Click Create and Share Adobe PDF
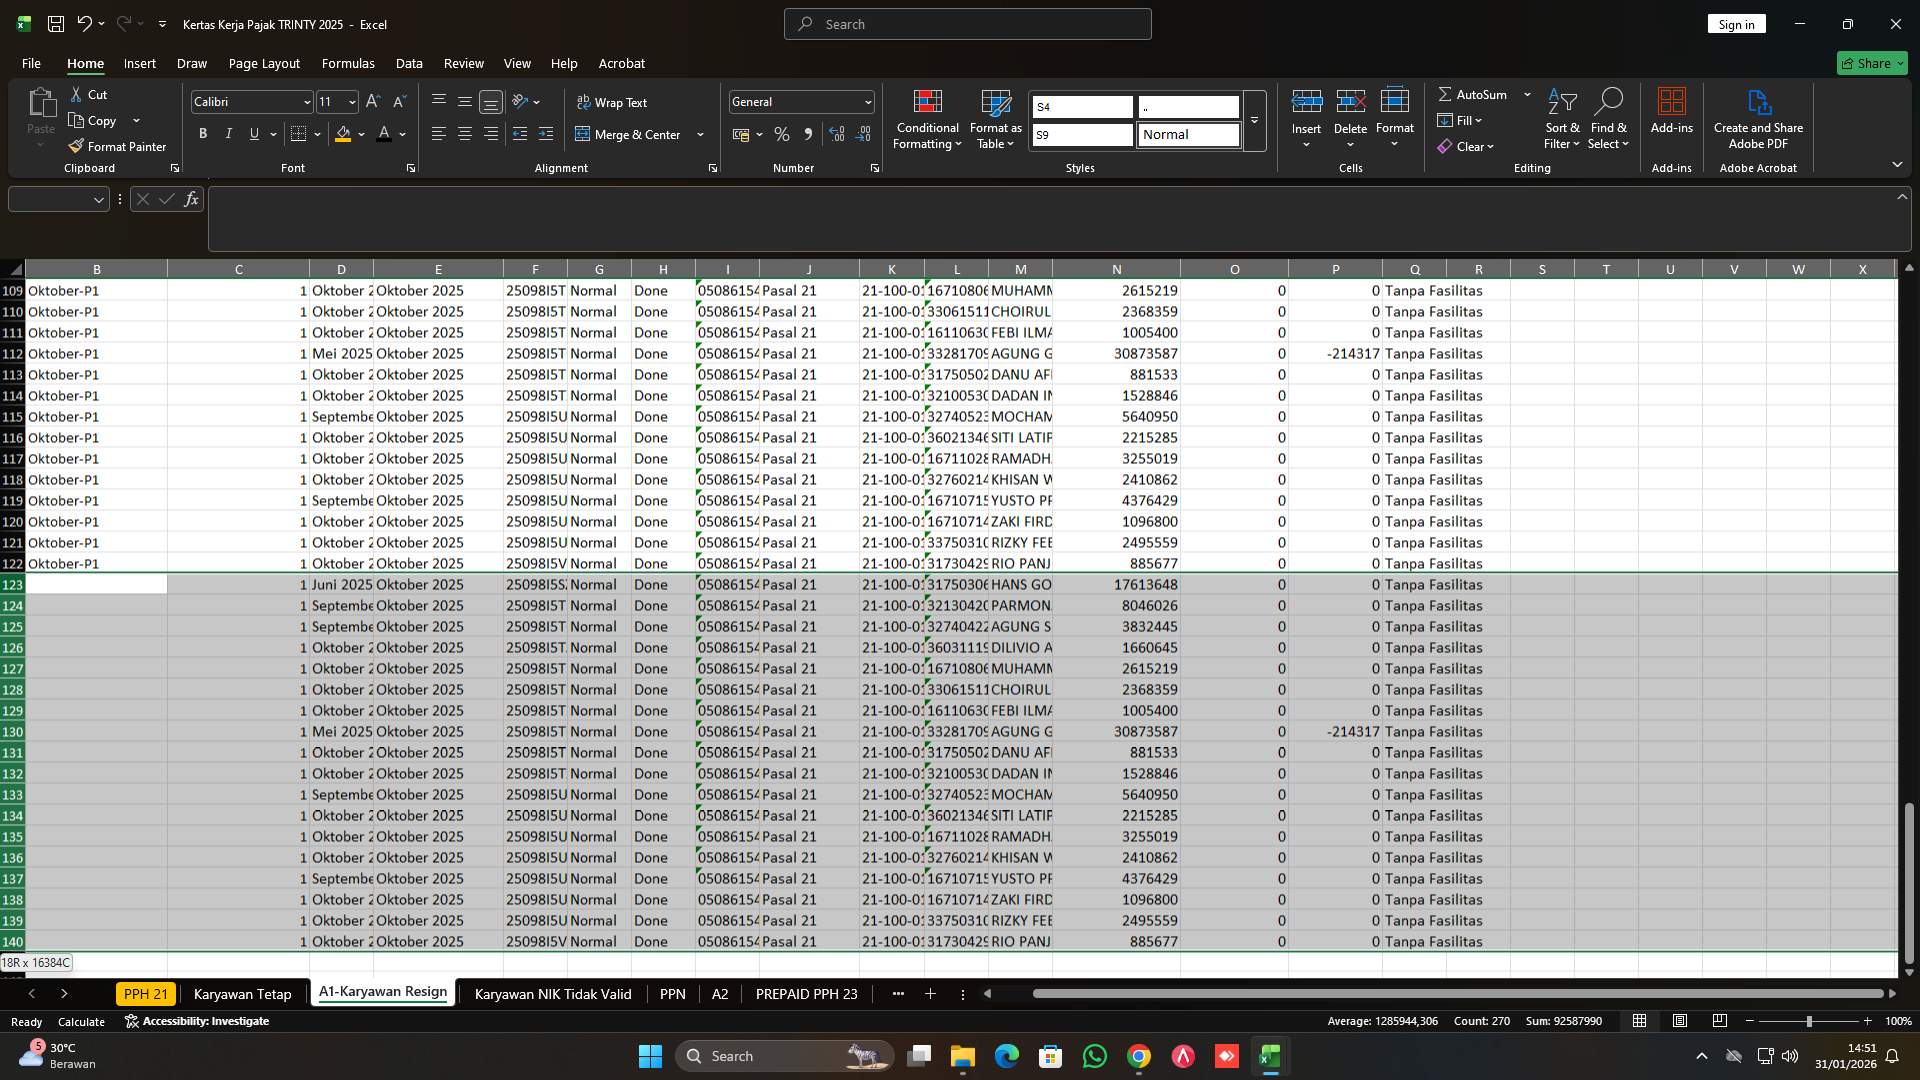Screen dimensions: 1920x1080 pos(1758,119)
